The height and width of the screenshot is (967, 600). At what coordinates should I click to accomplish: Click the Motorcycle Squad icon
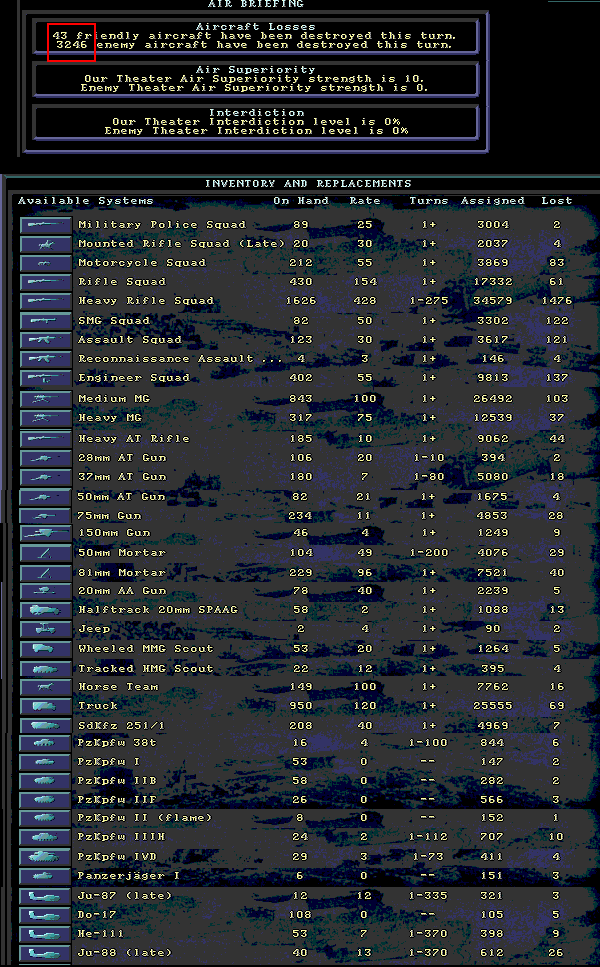[x=46, y=263]
